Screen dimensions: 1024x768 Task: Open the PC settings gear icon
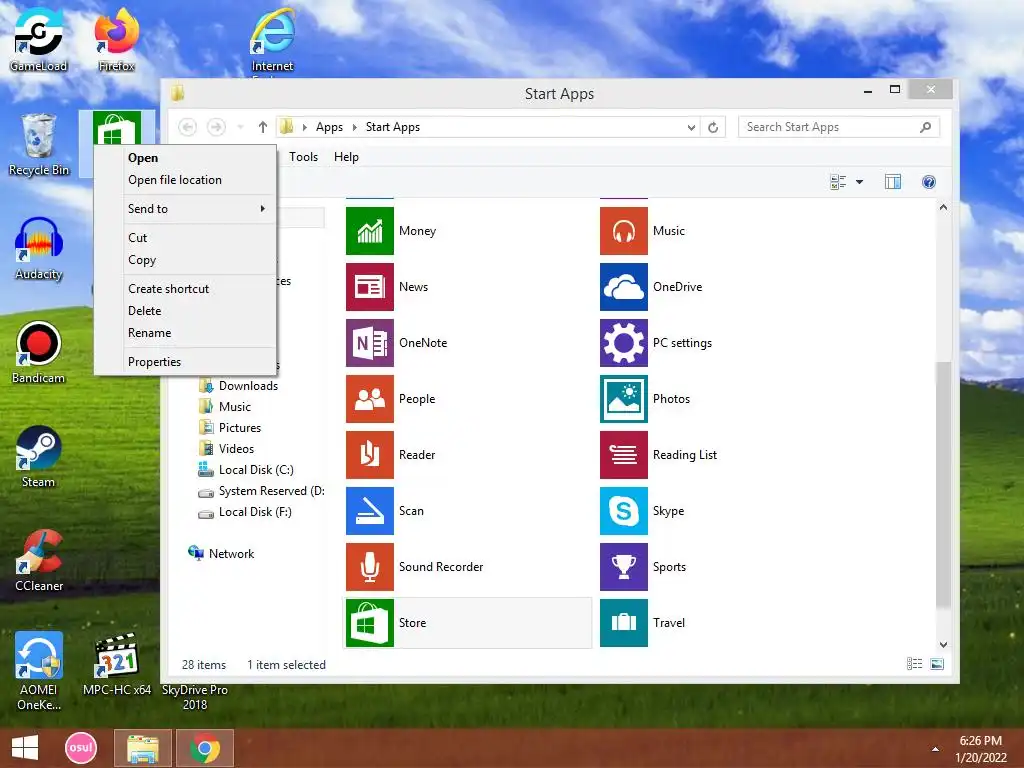[624, 343]
